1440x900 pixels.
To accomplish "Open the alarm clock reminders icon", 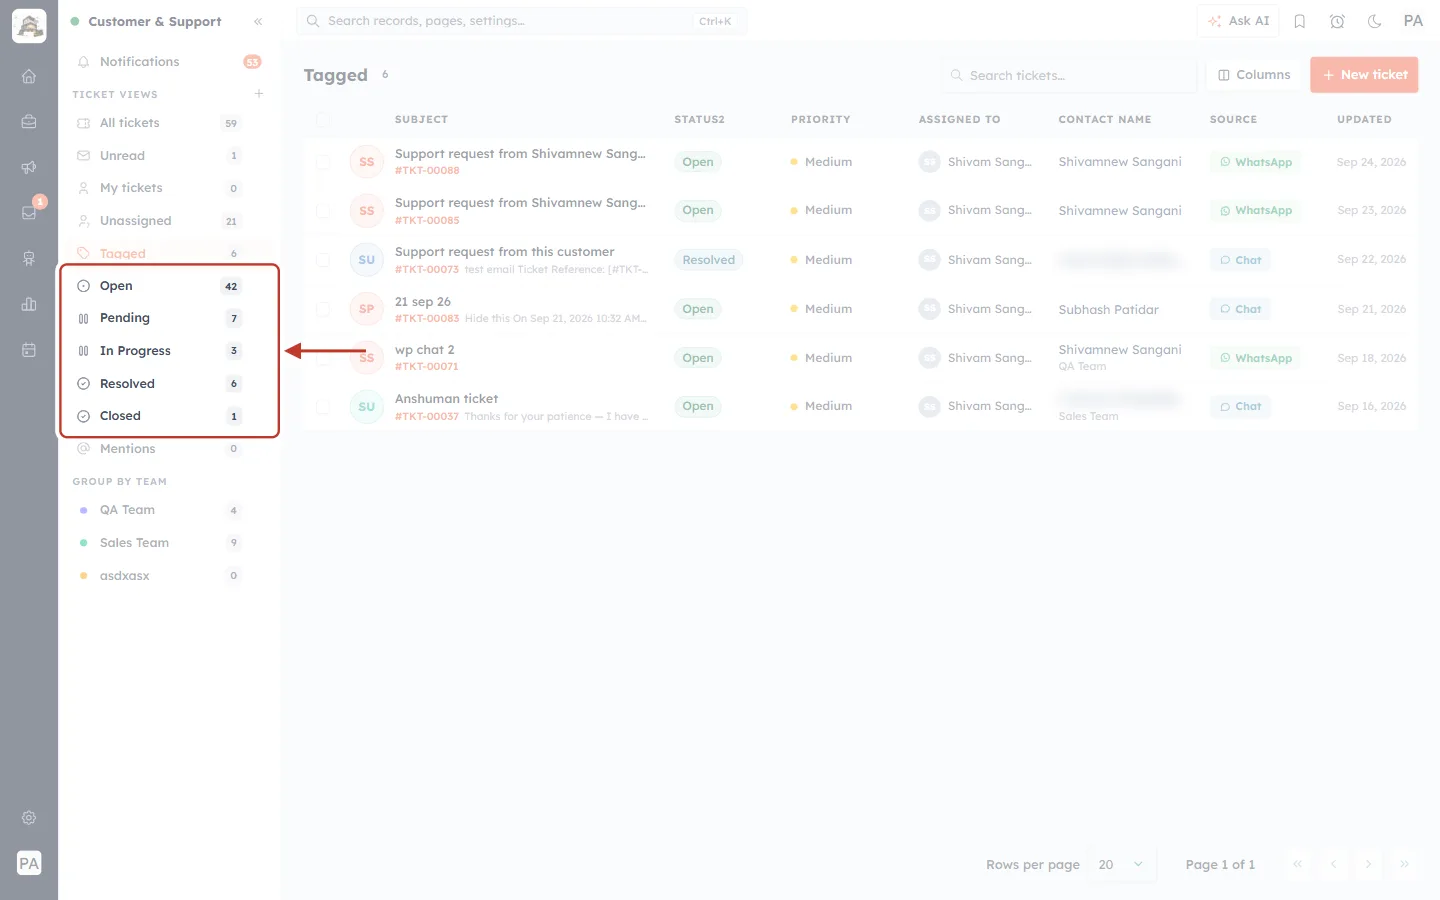I will 1337,21.
